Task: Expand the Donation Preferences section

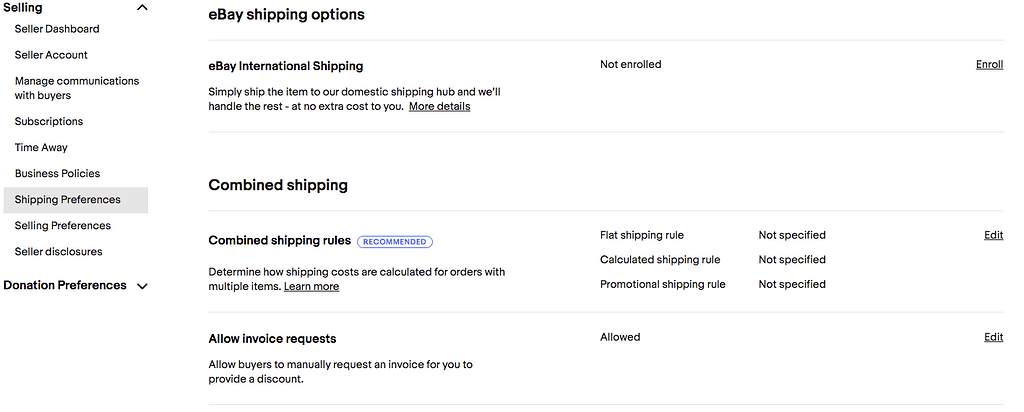Action: (142, 286)
